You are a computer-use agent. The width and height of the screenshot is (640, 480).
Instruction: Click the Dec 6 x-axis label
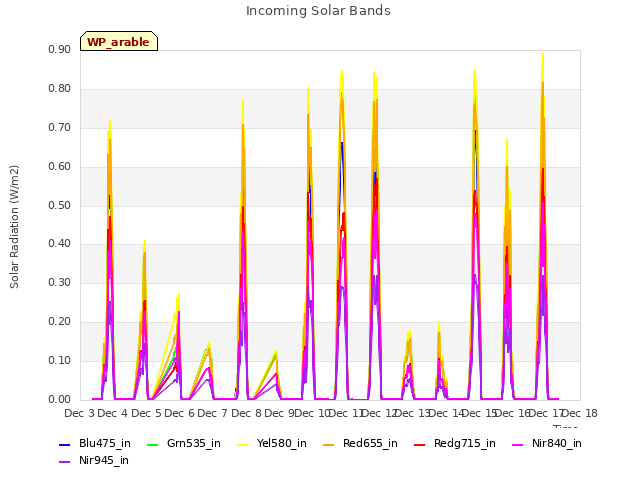click(x=179, y=413)
